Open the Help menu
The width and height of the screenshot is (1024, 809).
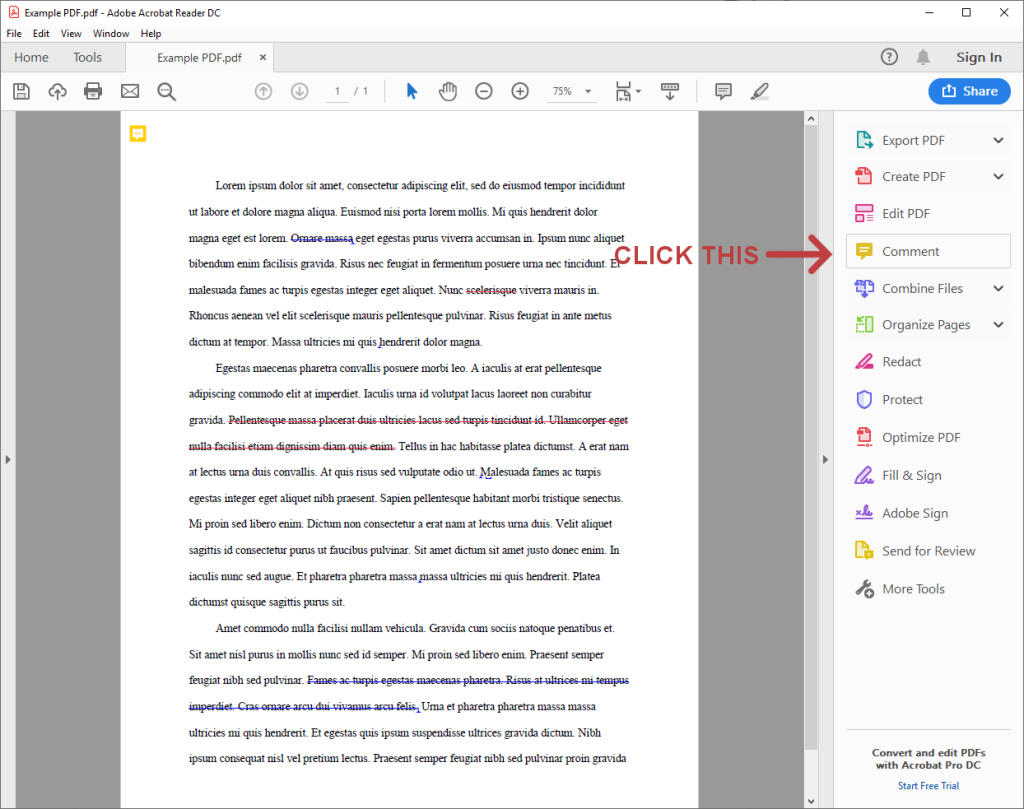tap(151, 33)
